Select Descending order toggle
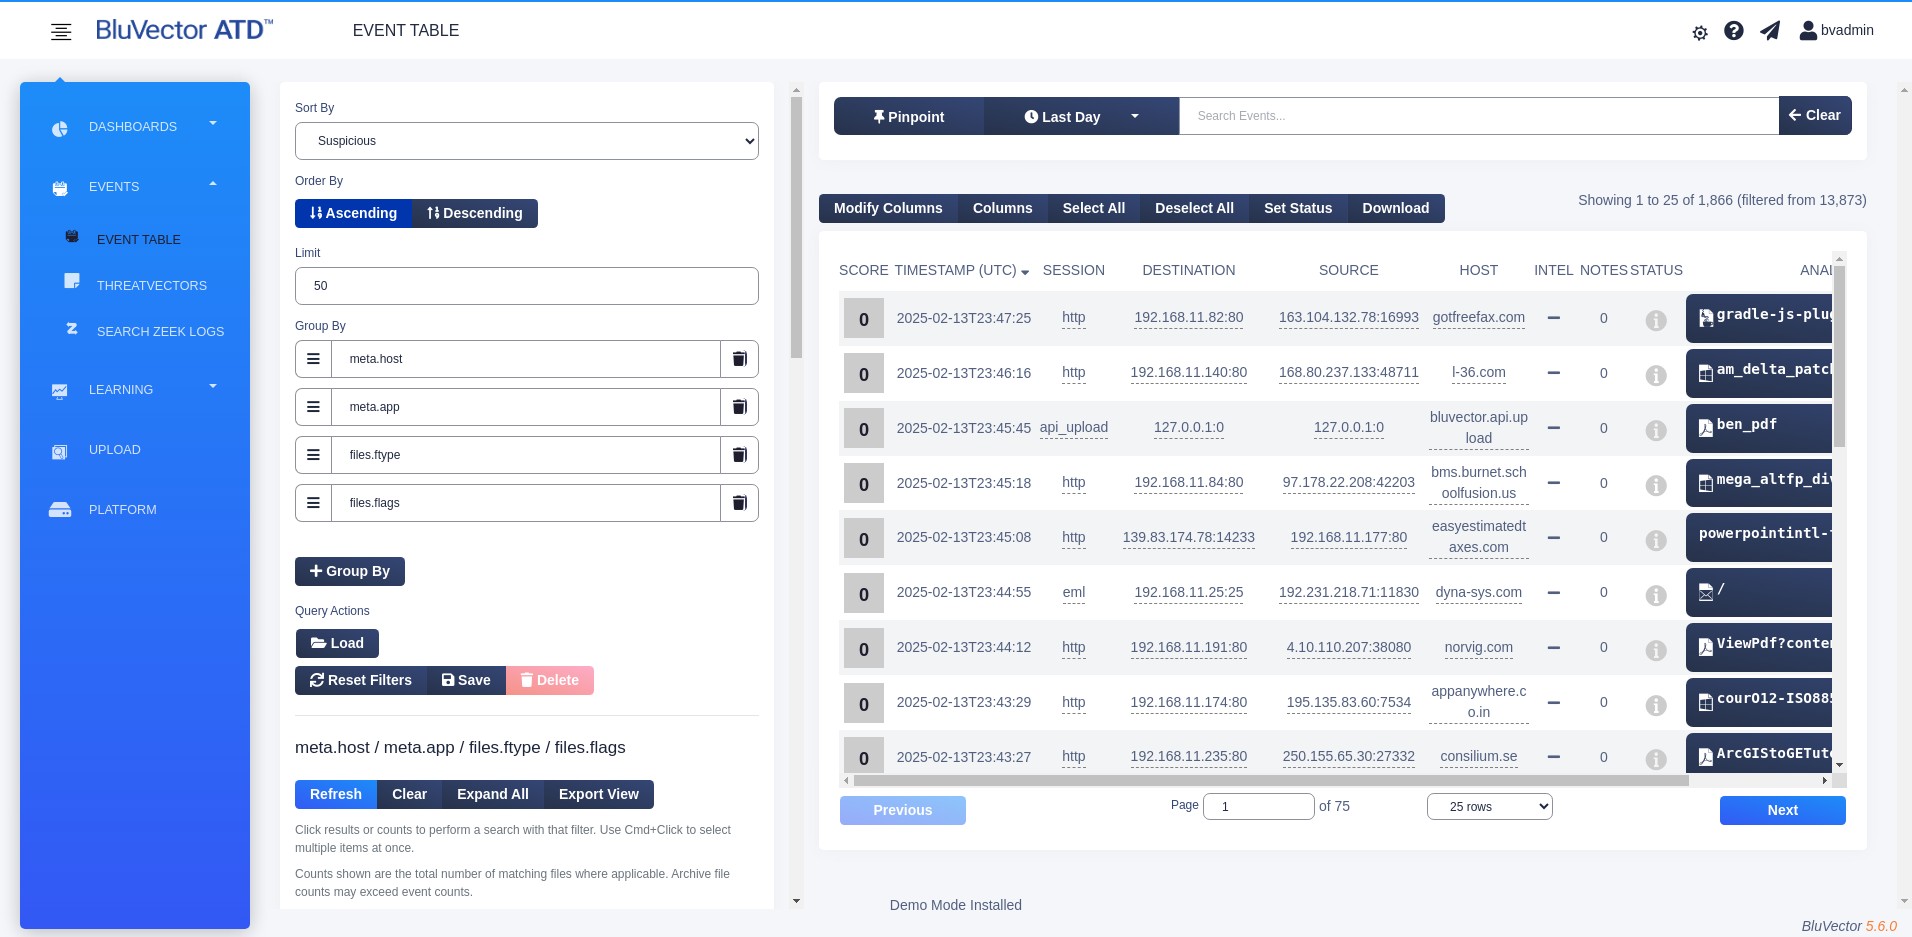The height and width of the screenshot is (937, 1912). point(475,213)
